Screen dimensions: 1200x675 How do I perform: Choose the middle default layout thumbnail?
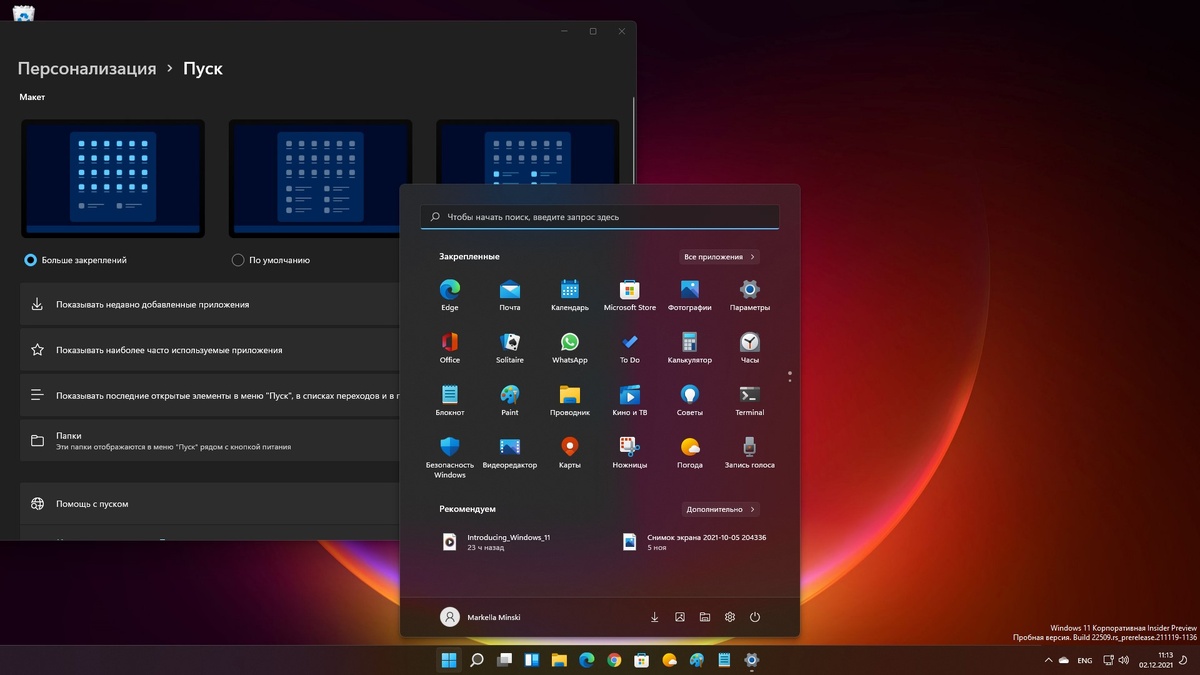pos(320,179)
